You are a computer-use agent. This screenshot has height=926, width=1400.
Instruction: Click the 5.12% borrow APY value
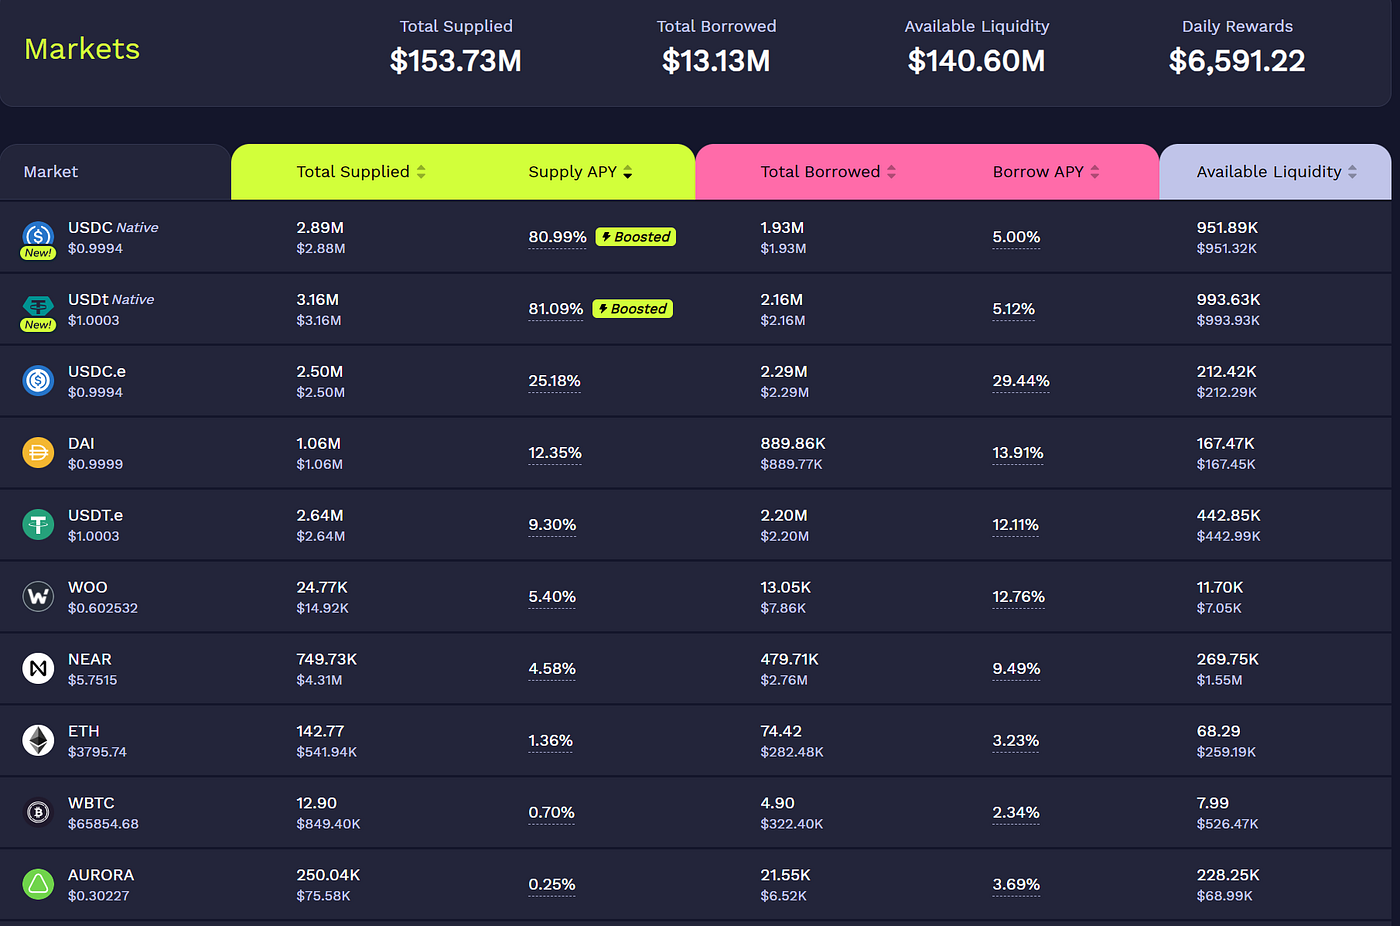tap(1014, 309)
